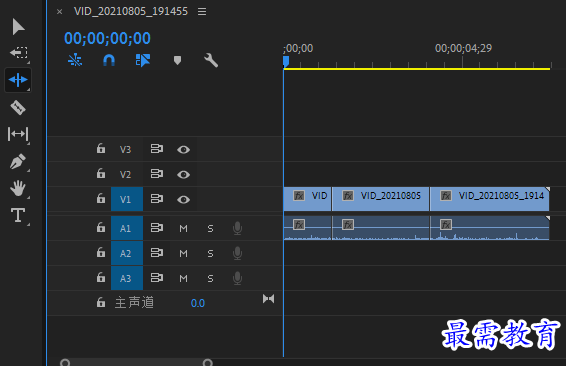Toggle insert sequences as nests
Screen dimensions: 566x366
(x=75, y=60)
